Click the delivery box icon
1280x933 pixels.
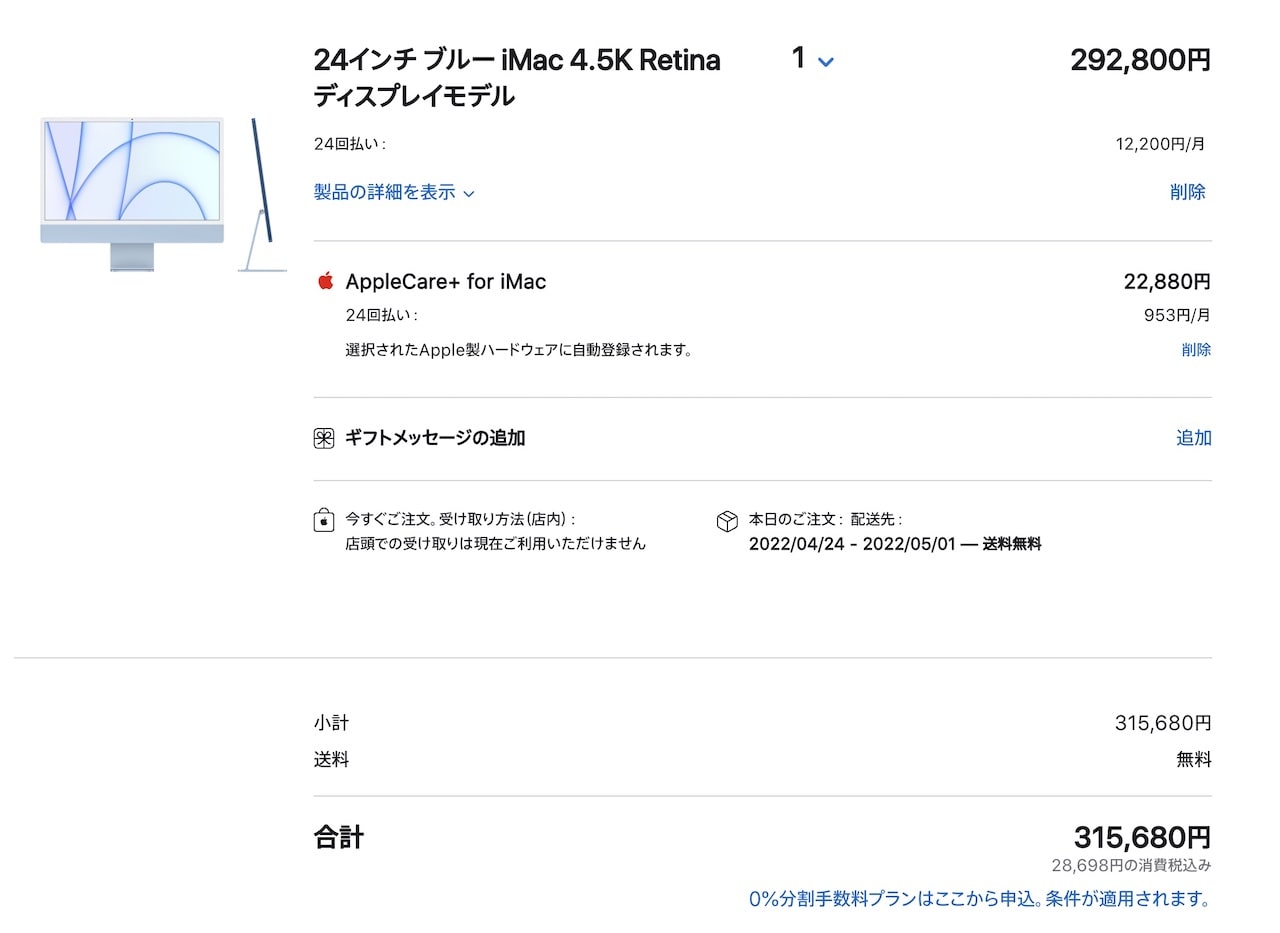click(x=727, y=521)
